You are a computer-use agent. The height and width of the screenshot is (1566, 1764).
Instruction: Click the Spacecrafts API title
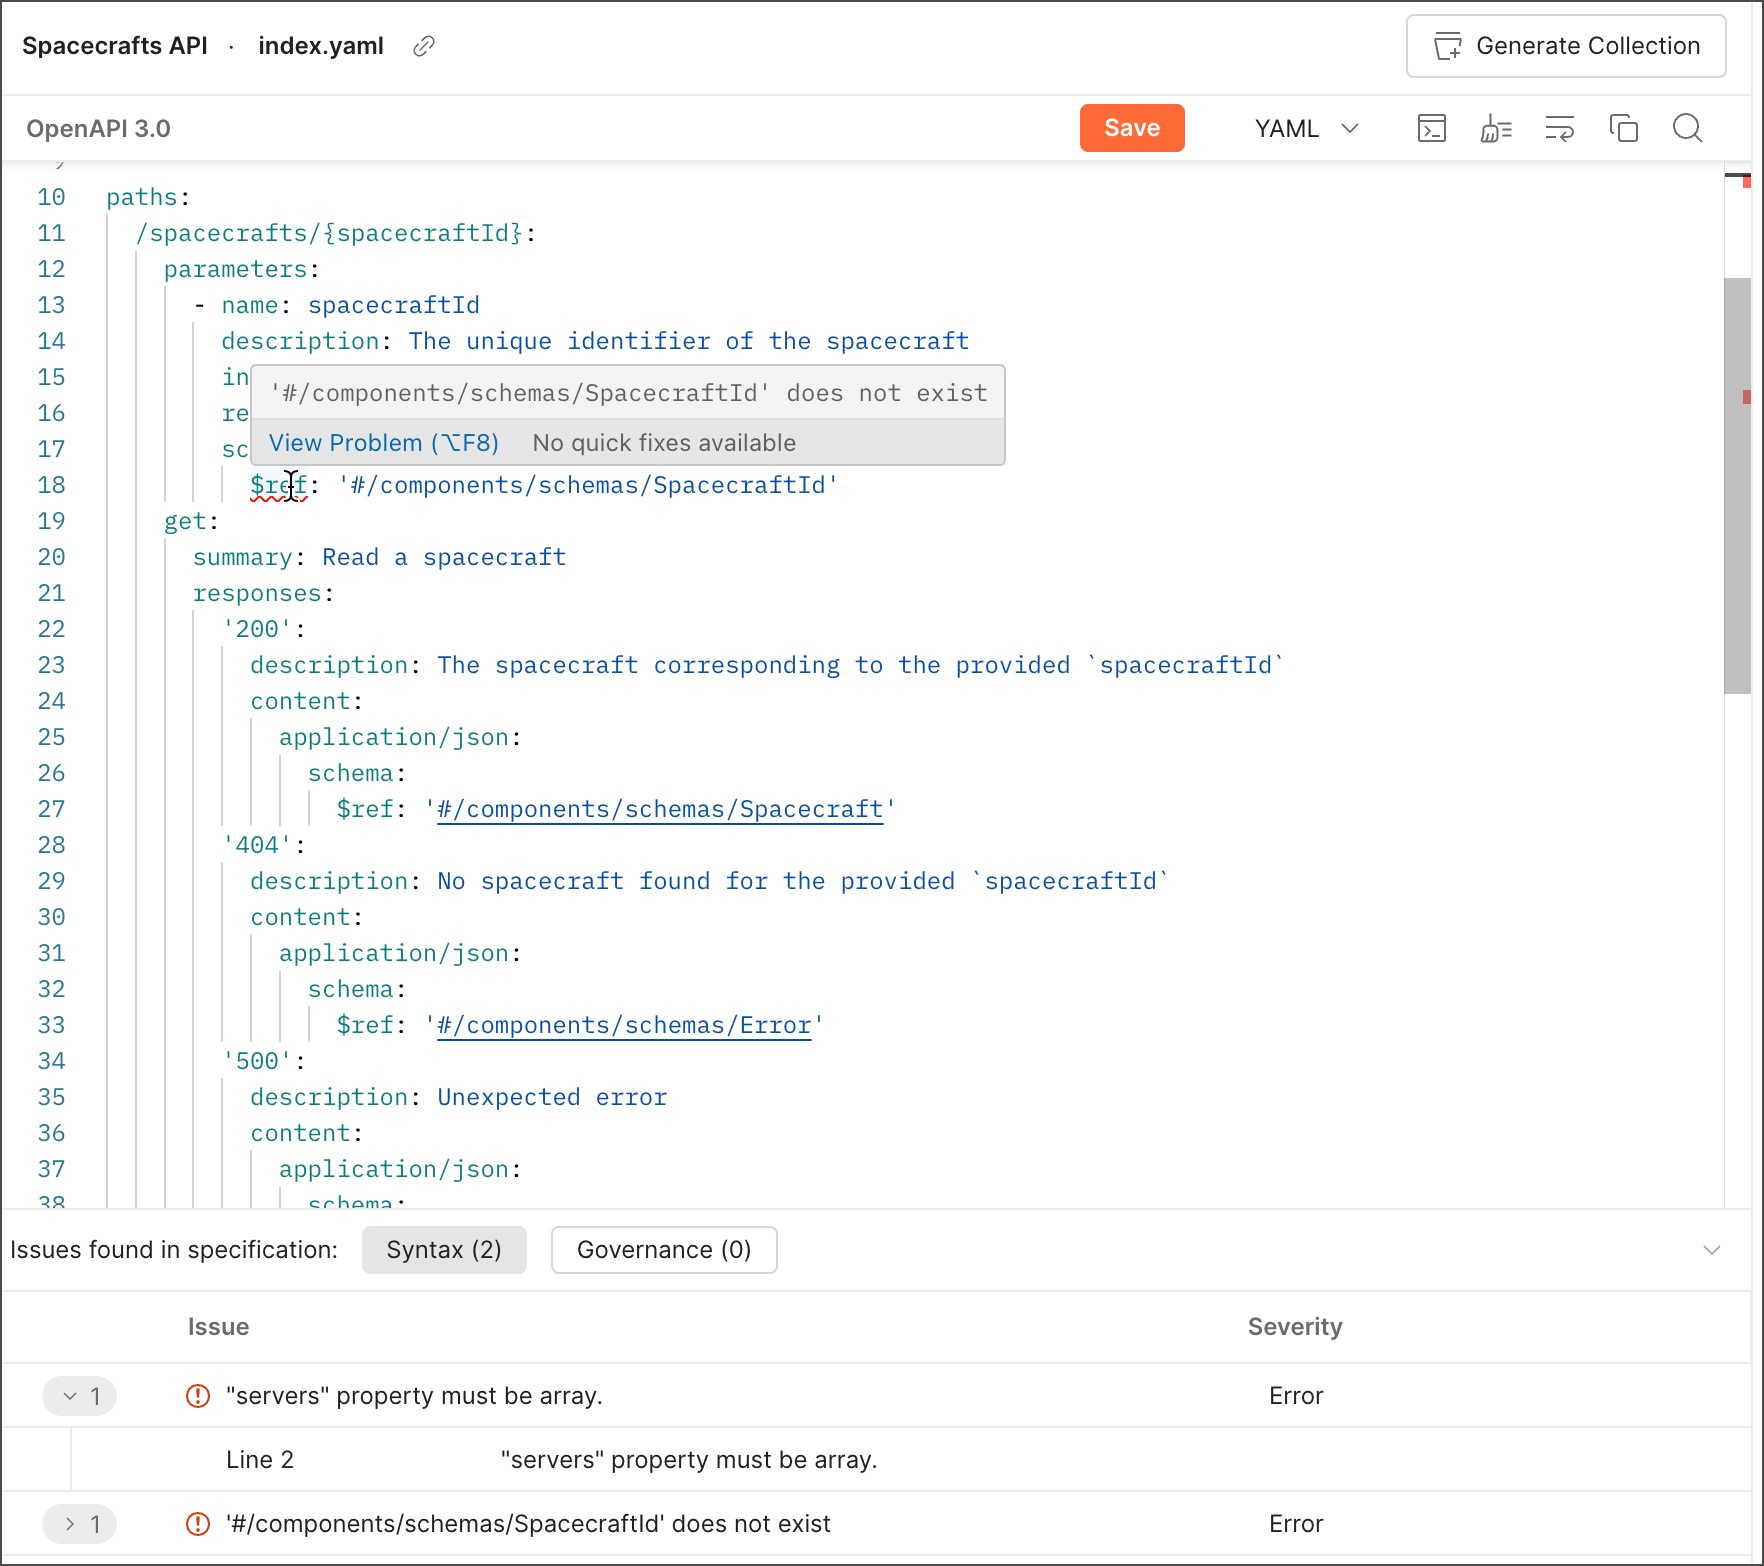[116, 46]
